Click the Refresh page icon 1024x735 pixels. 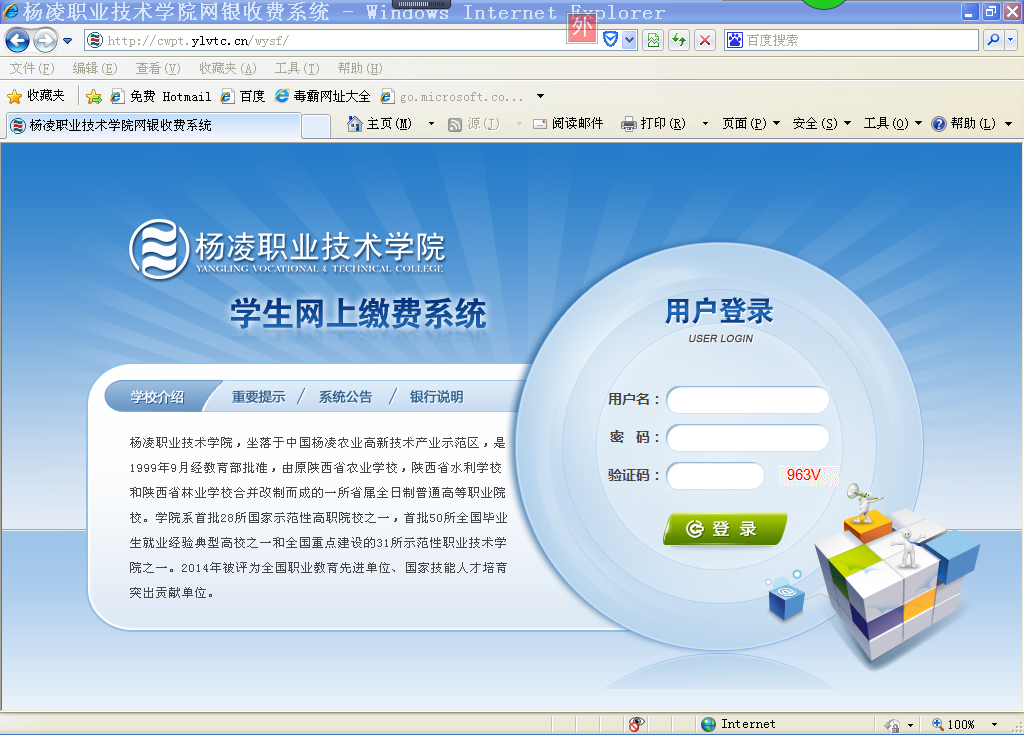pyautogui.click(x=679, y=41)
